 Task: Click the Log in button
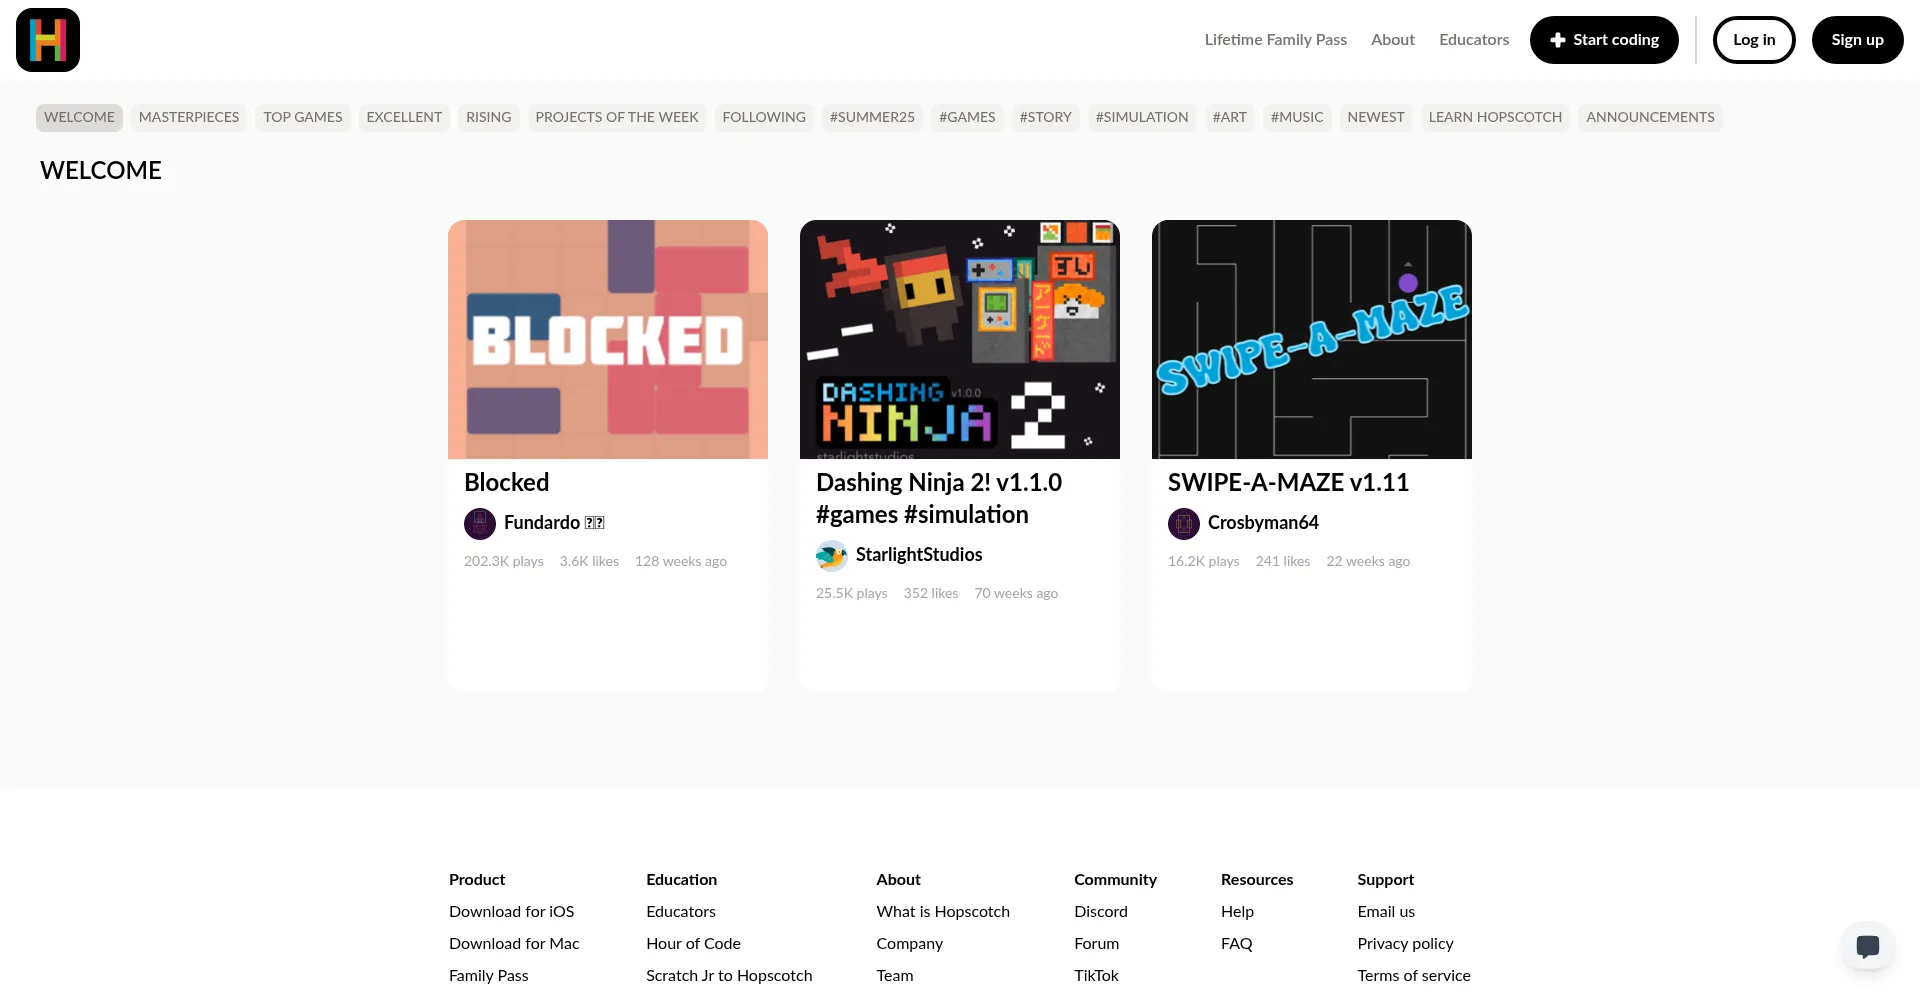coord(1754,40)
